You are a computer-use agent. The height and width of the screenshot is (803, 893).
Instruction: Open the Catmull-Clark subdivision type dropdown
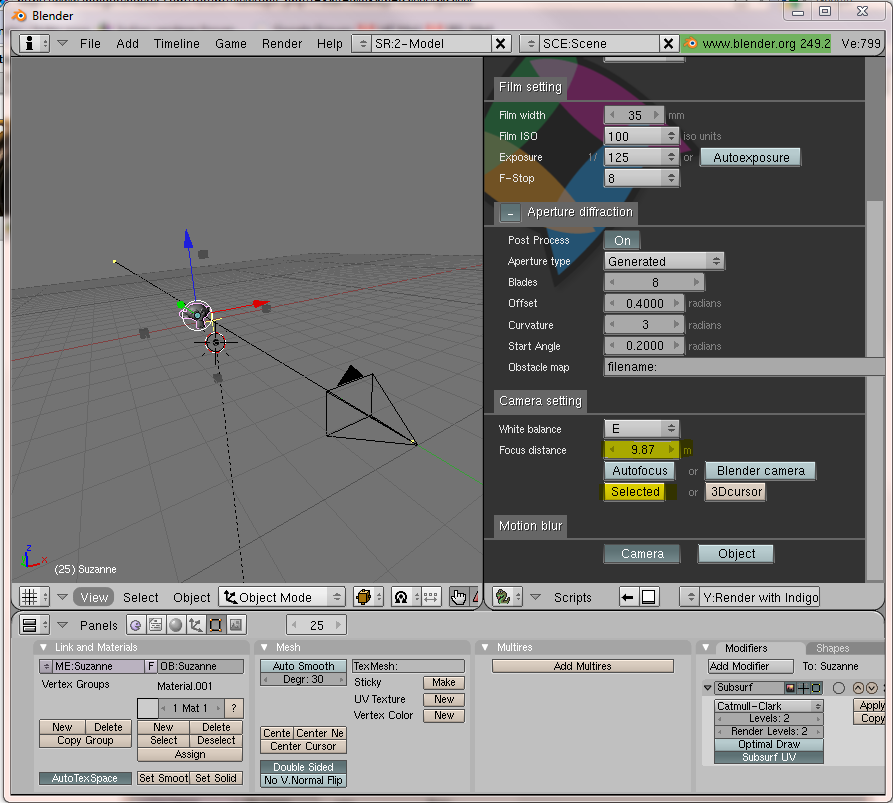pos(769,706)
